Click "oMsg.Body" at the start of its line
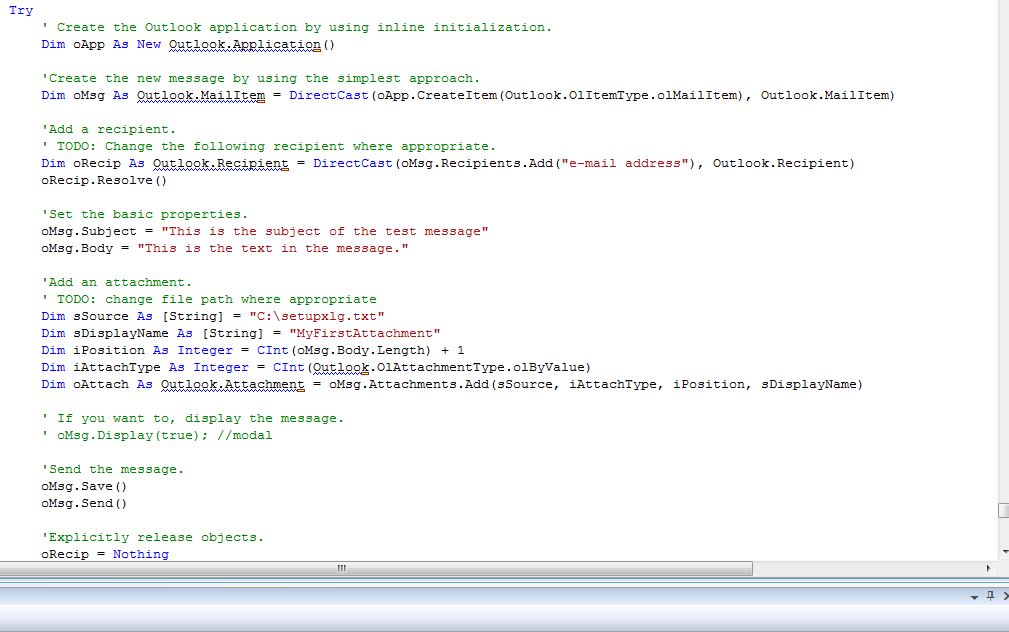Screen dimensions: 1009x632 pos(77,248)
